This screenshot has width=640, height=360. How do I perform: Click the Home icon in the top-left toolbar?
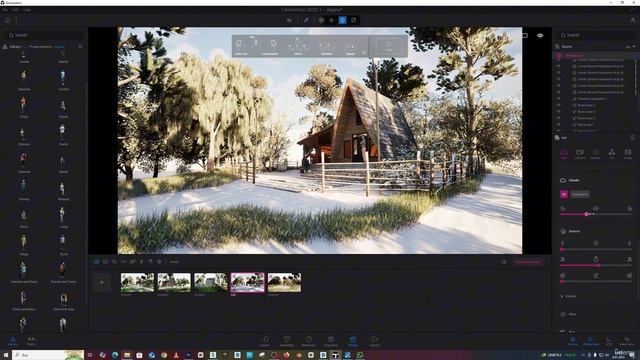tap(7, 20)
